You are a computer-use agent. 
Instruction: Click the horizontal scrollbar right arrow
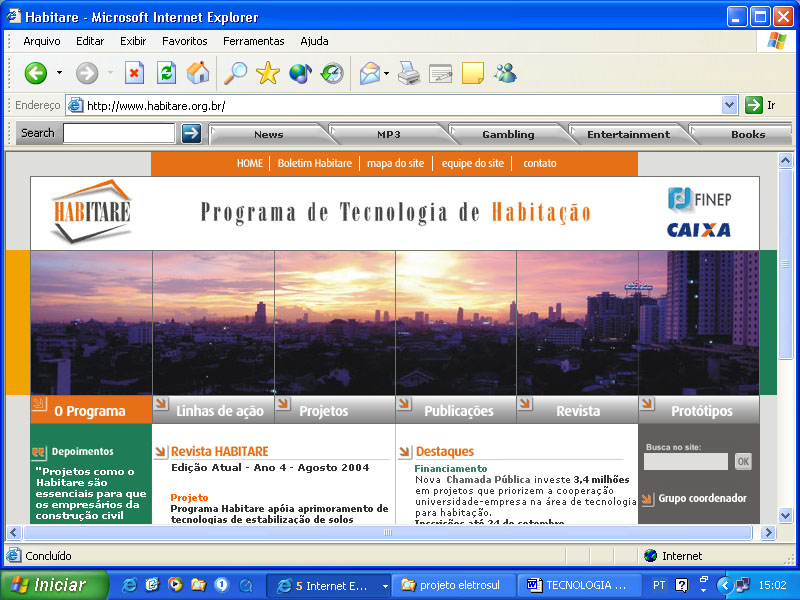tap(768, 533)
